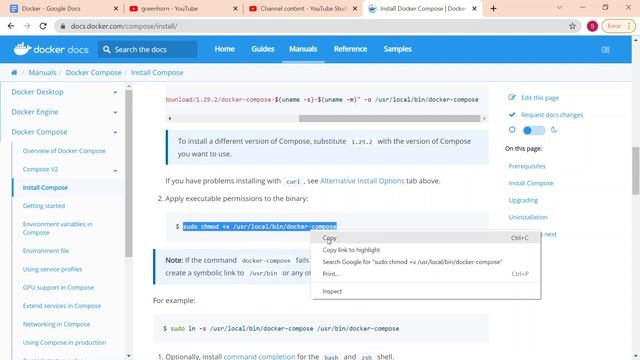
Task: Open a new browser tab with plus
Action: point(493,8)
